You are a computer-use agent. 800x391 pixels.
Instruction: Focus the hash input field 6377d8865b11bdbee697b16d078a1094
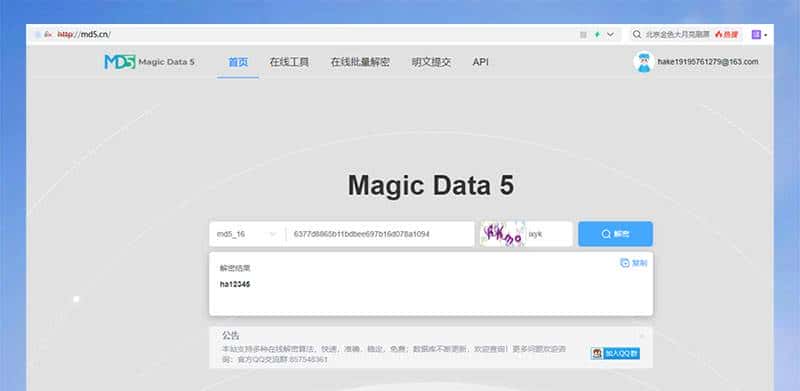point(380,234)
